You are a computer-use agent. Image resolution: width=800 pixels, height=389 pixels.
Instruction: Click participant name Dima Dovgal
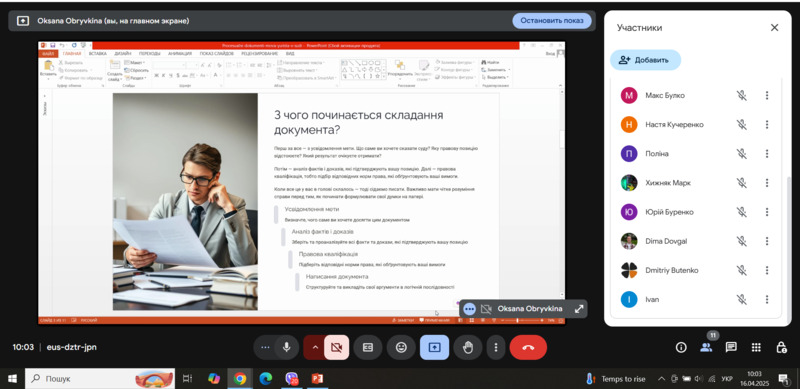[x=666, y=241]
